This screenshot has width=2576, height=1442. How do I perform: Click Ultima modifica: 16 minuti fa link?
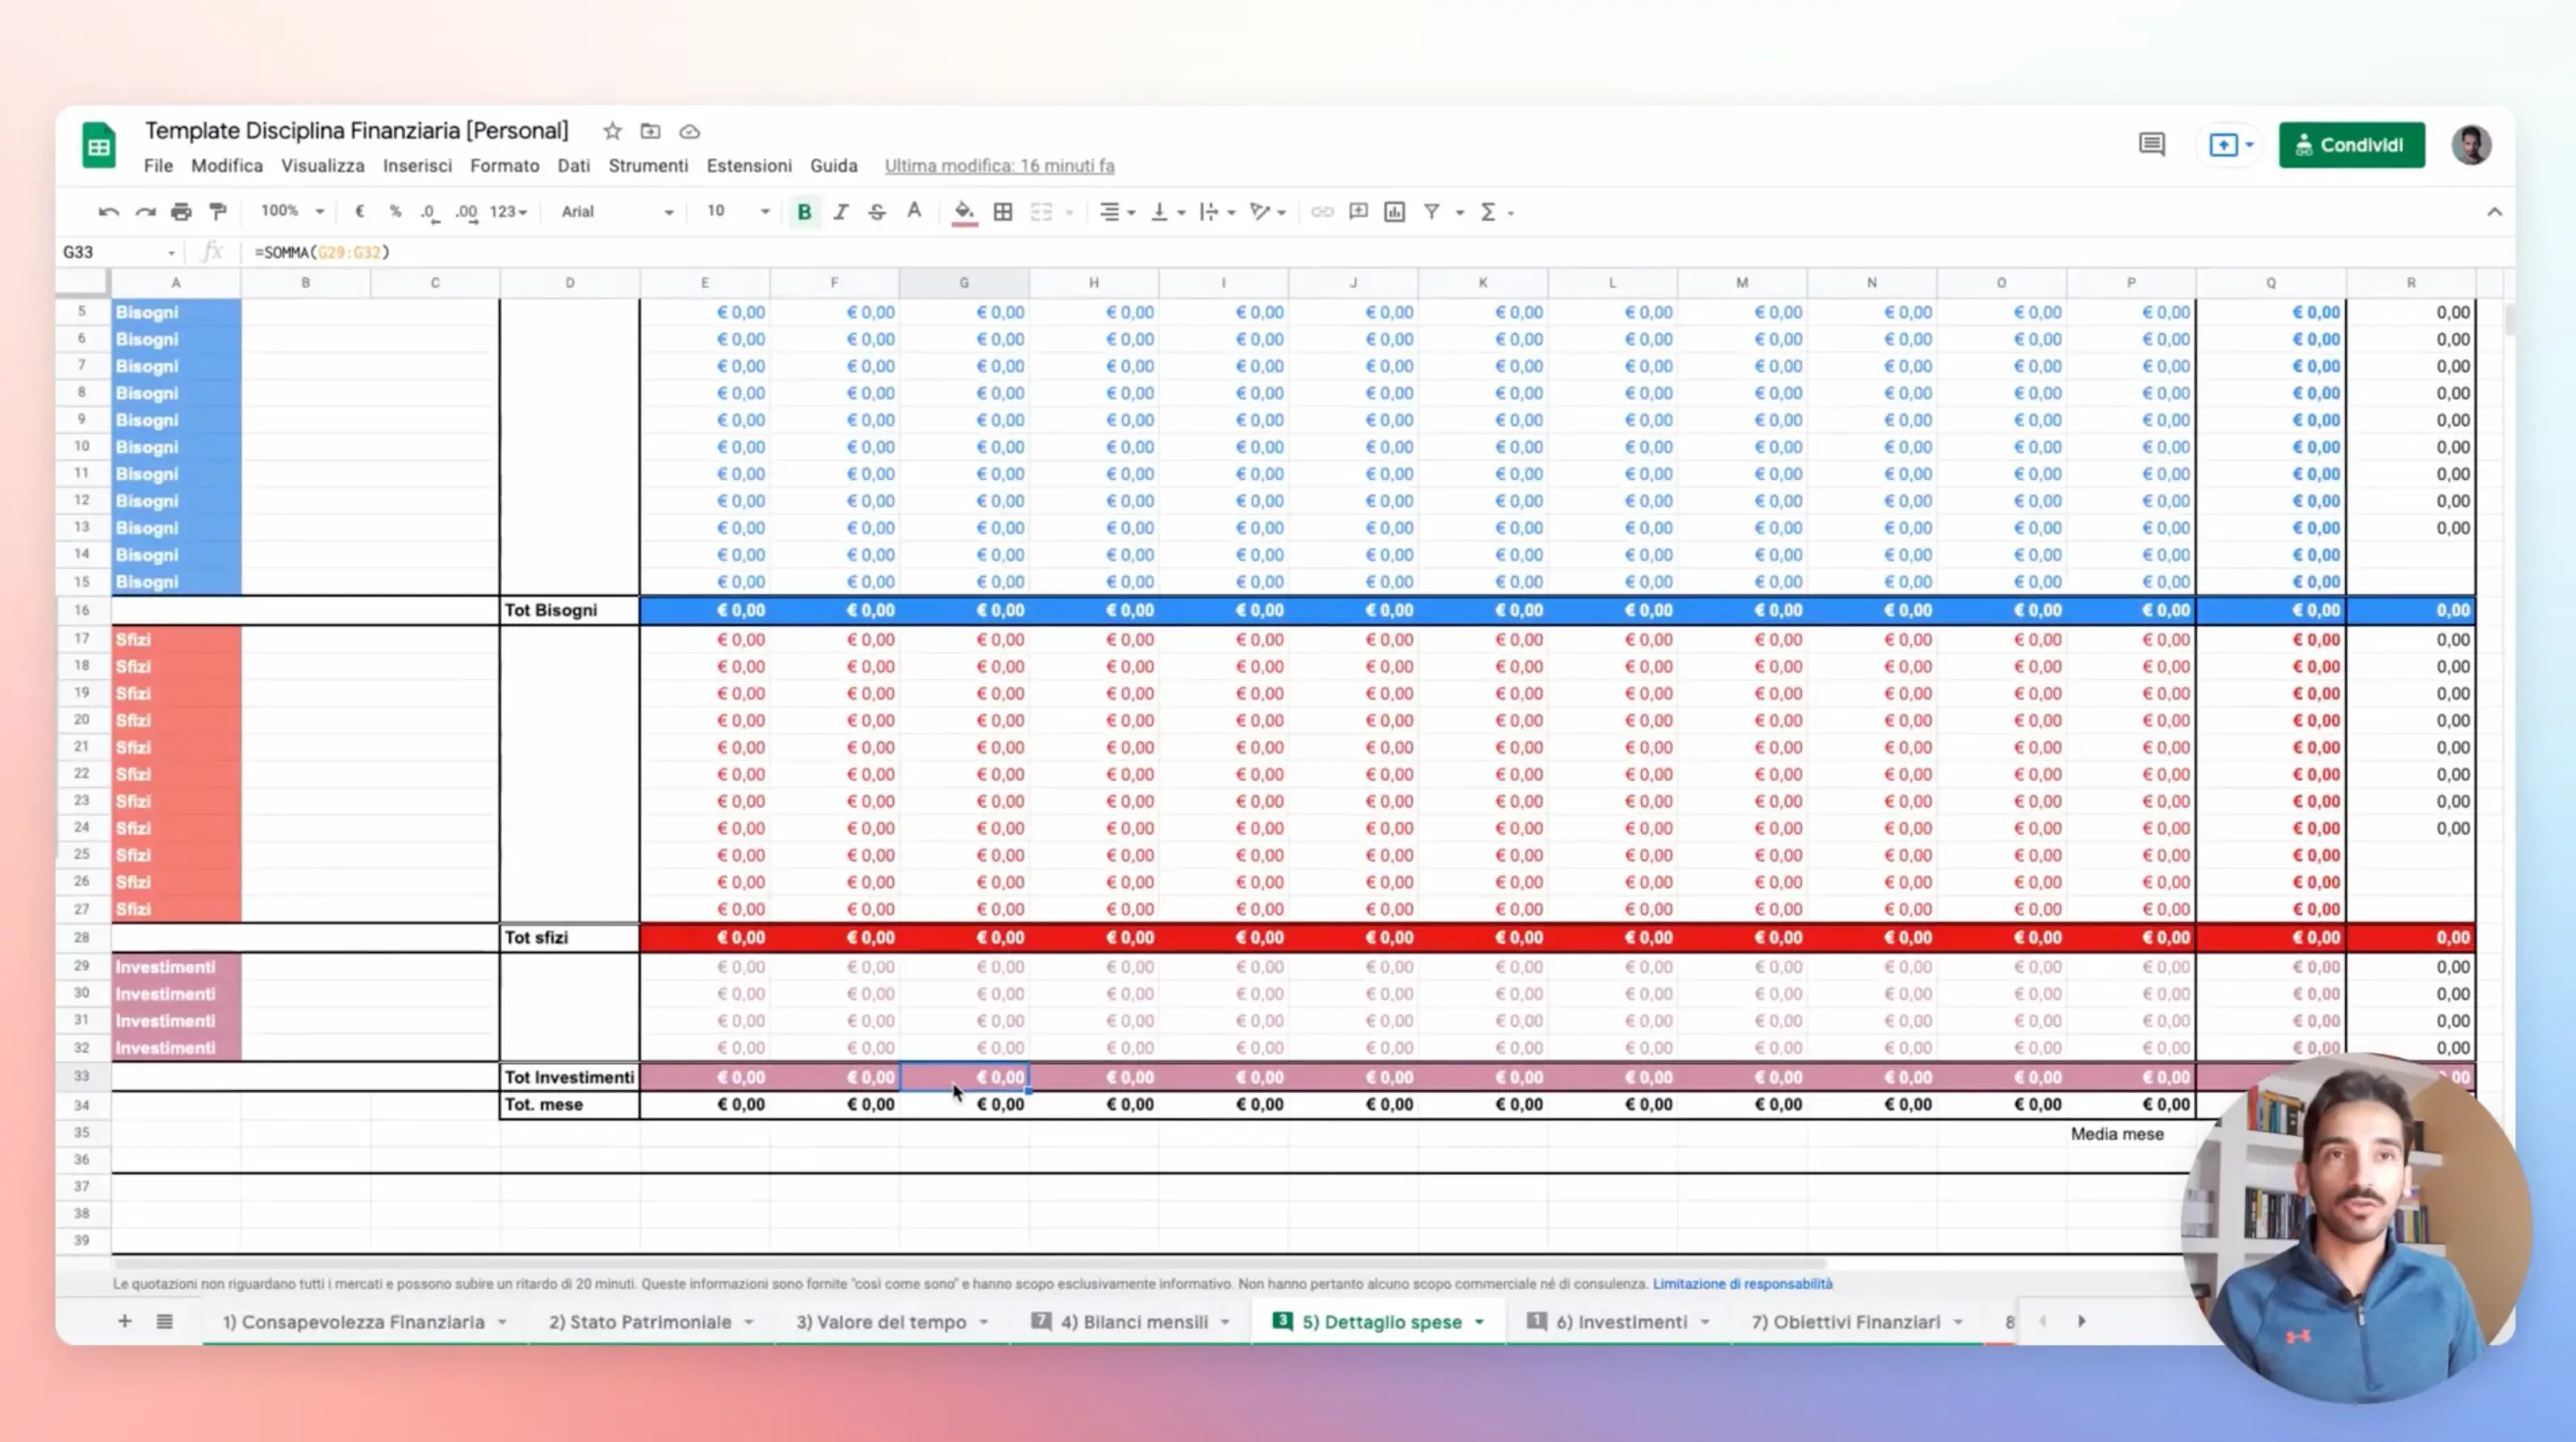(999, 166)
